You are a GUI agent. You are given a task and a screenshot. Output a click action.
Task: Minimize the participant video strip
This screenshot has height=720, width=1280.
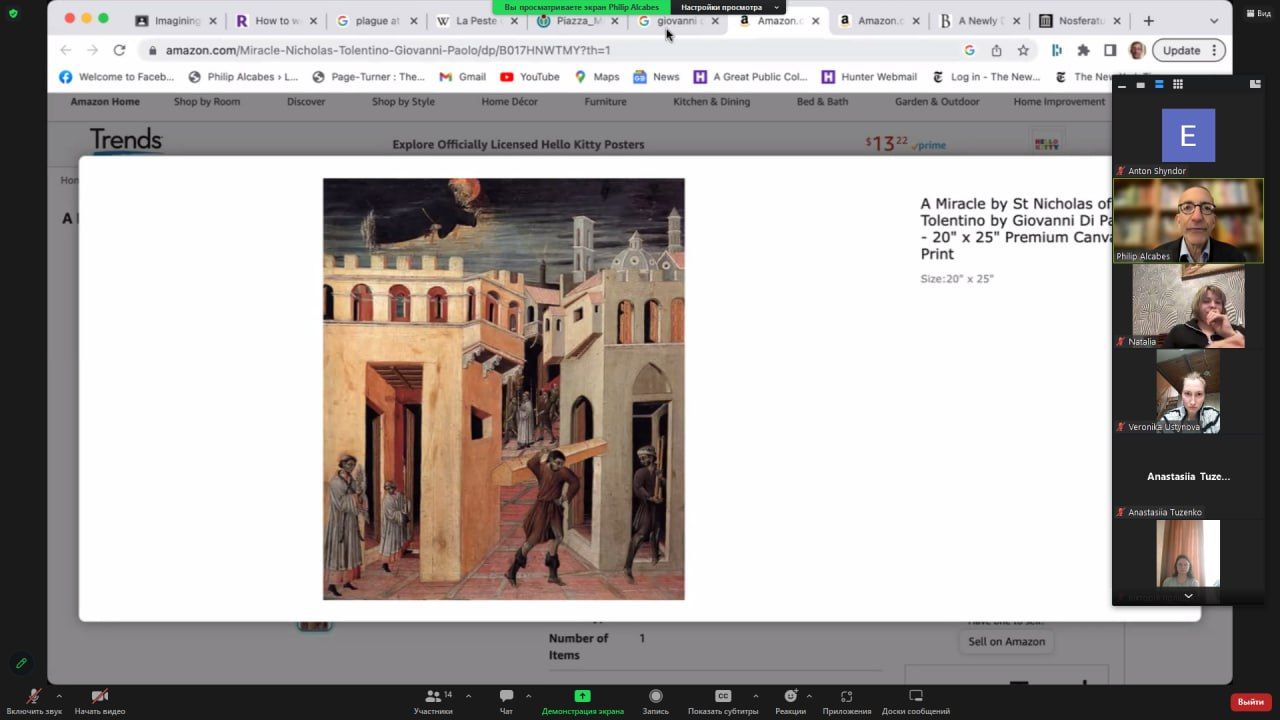[1122, 85]
